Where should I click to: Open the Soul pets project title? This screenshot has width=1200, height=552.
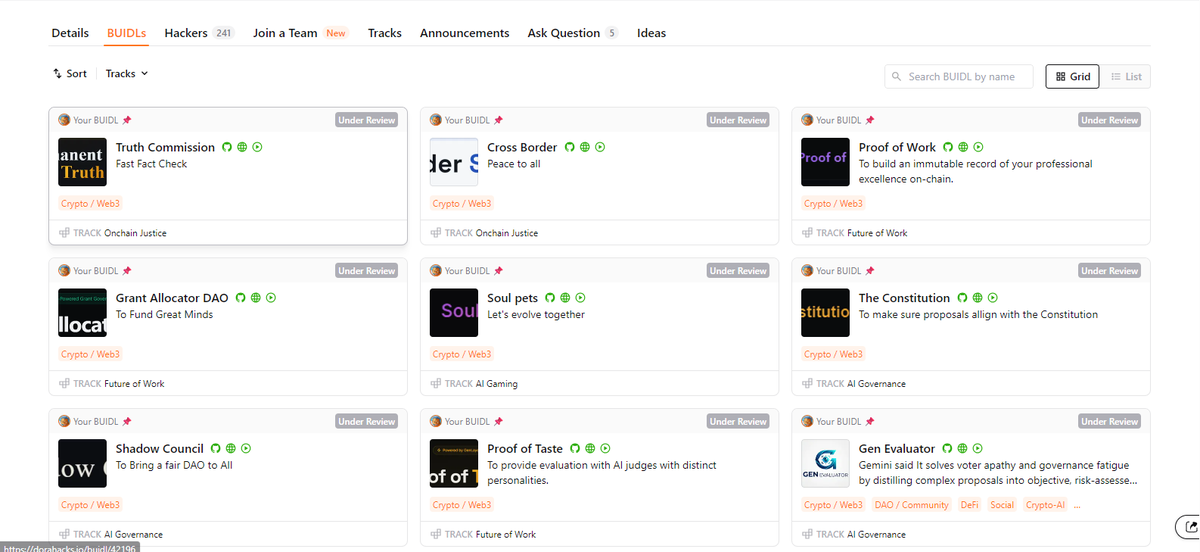[x=513, y=298]
